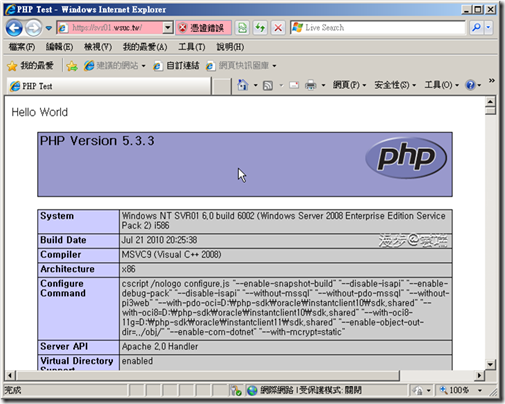Click the 100% zoom level button
The image size is (505, 404).
[455, 390]
